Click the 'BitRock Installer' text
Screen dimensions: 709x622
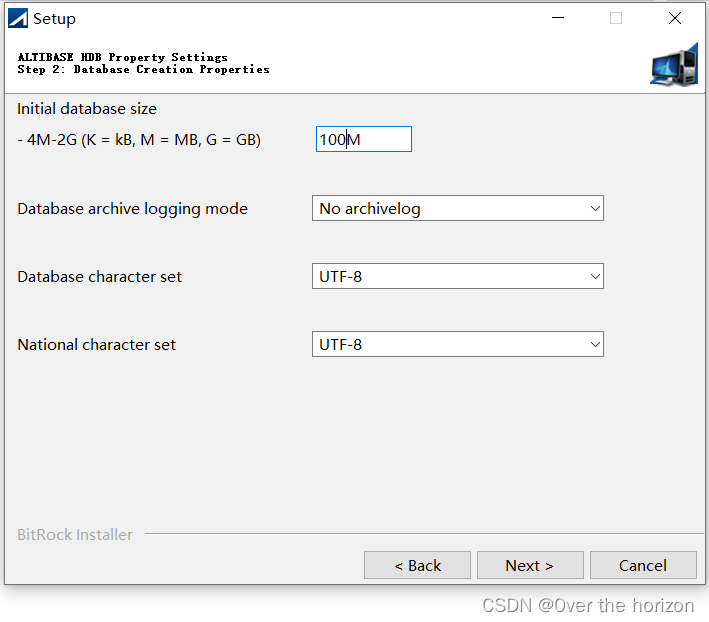tap(75, 535)
